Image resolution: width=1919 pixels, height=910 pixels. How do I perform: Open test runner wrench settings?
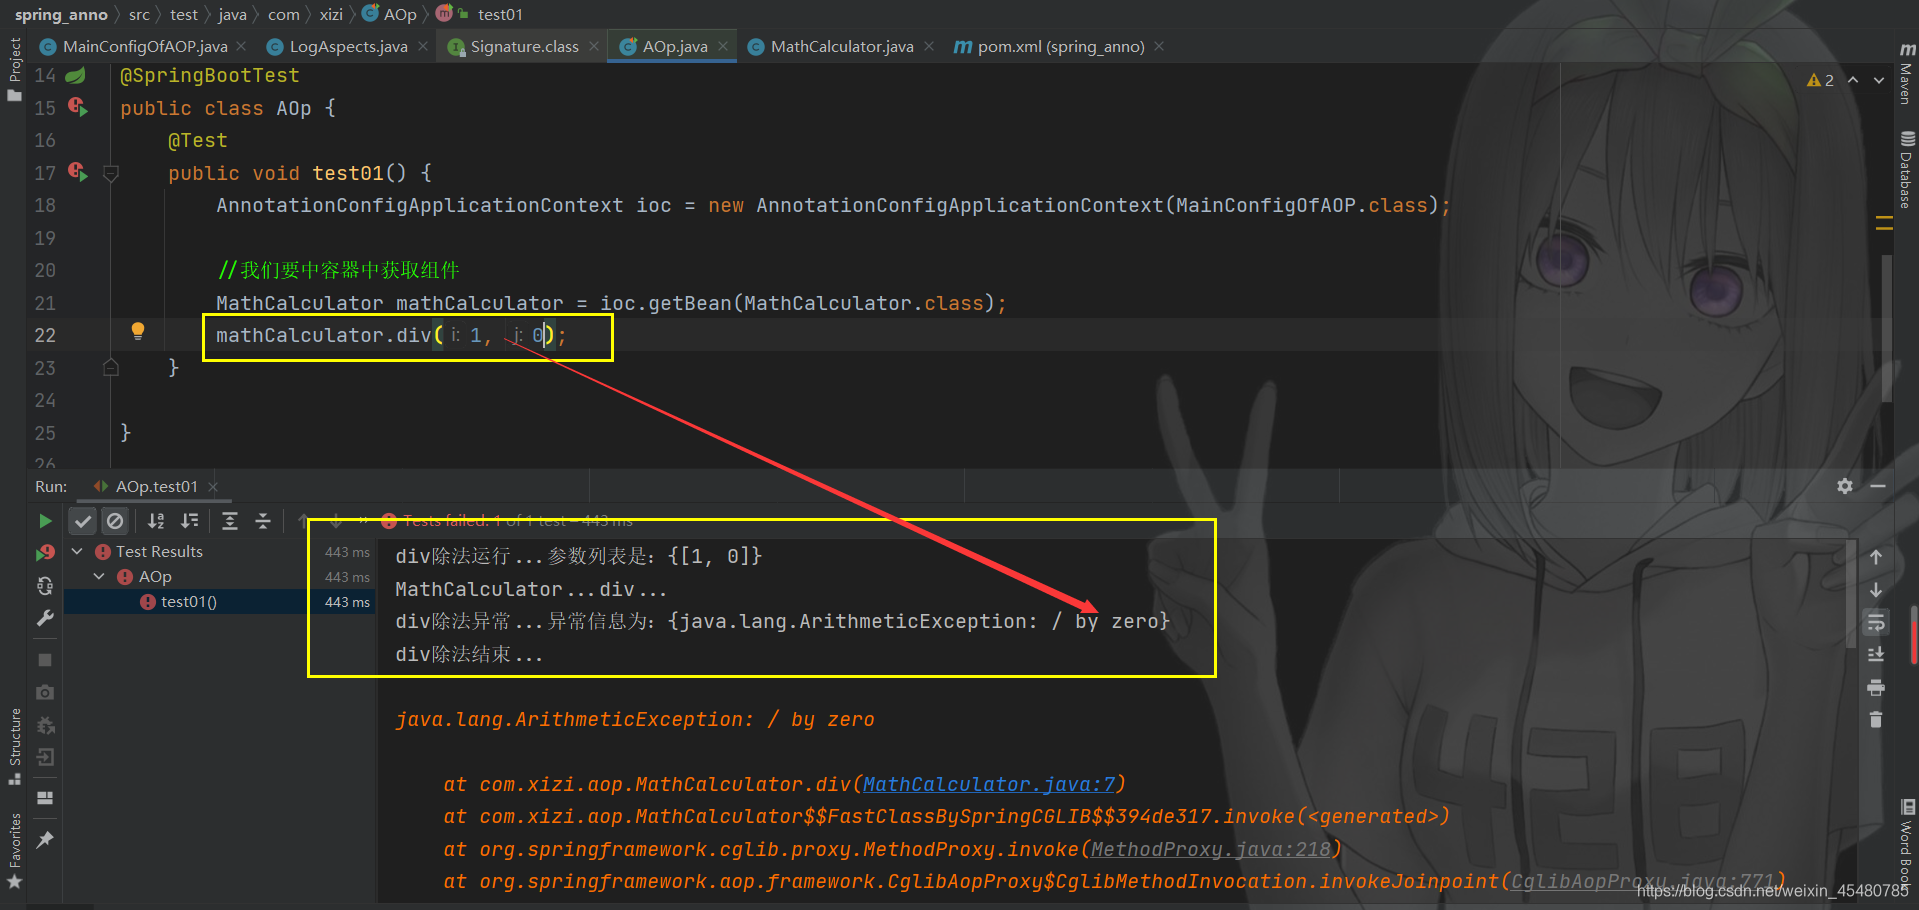tap(45, 619)
